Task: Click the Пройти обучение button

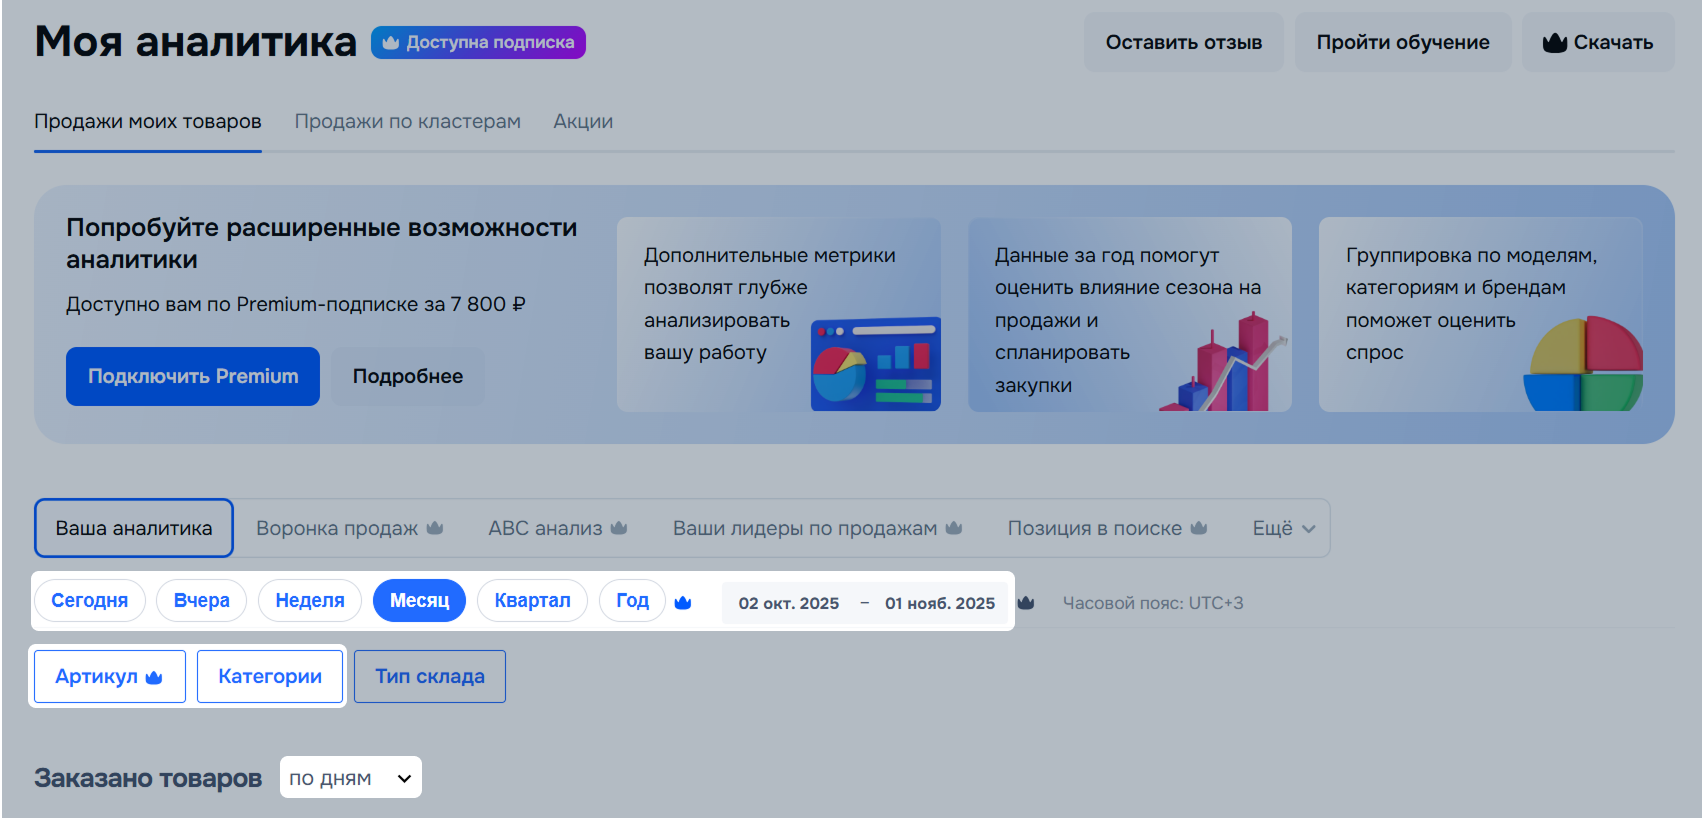Action: [x=1402, y=43]
